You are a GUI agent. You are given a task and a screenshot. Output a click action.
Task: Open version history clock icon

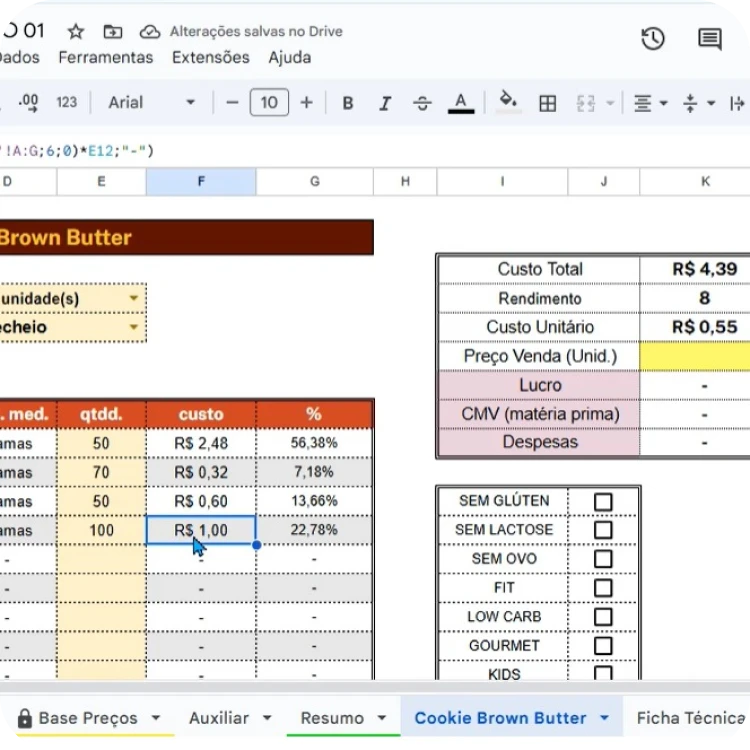click(x=653, y=38)
